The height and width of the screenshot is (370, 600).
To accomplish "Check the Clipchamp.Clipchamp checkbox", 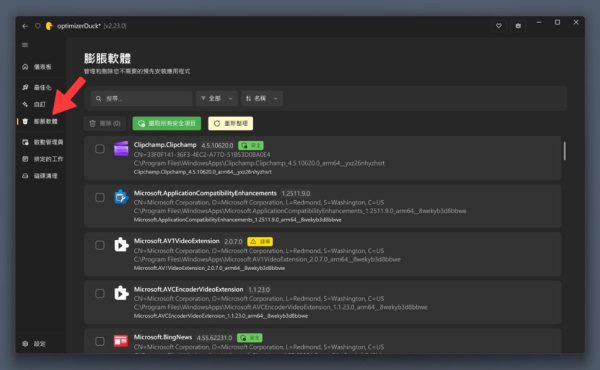I will (100, 149).
